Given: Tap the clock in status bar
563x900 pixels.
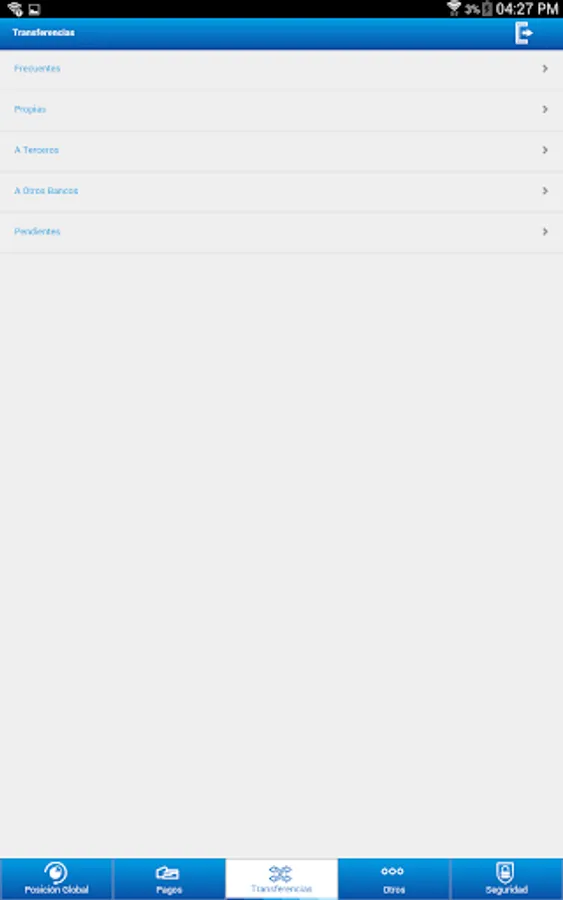Looking at the screenshot, I should pyautogui.click(x=527, y=9).
